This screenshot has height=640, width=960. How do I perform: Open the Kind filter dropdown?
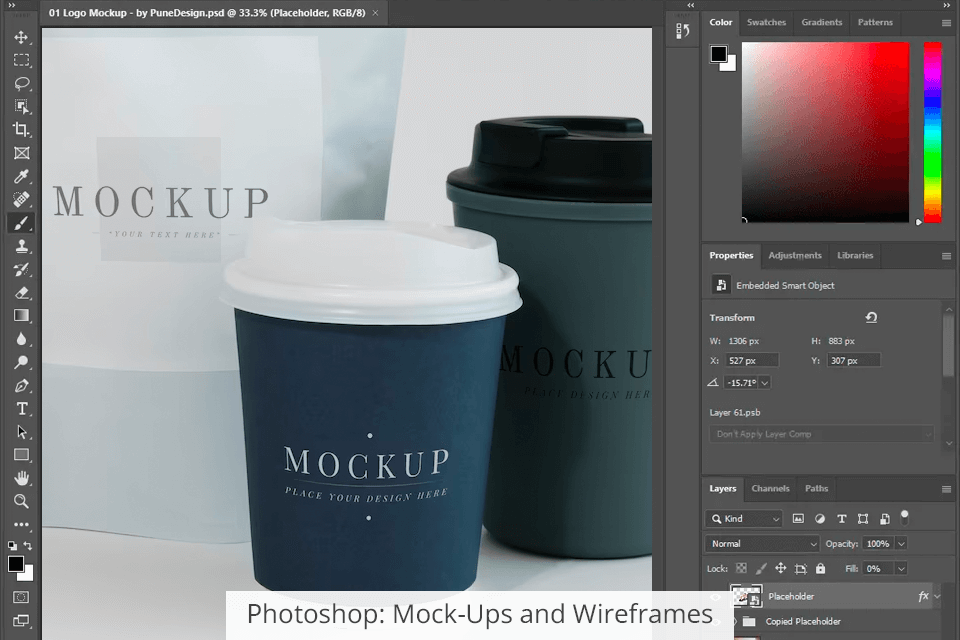click(x=744, y=519)
